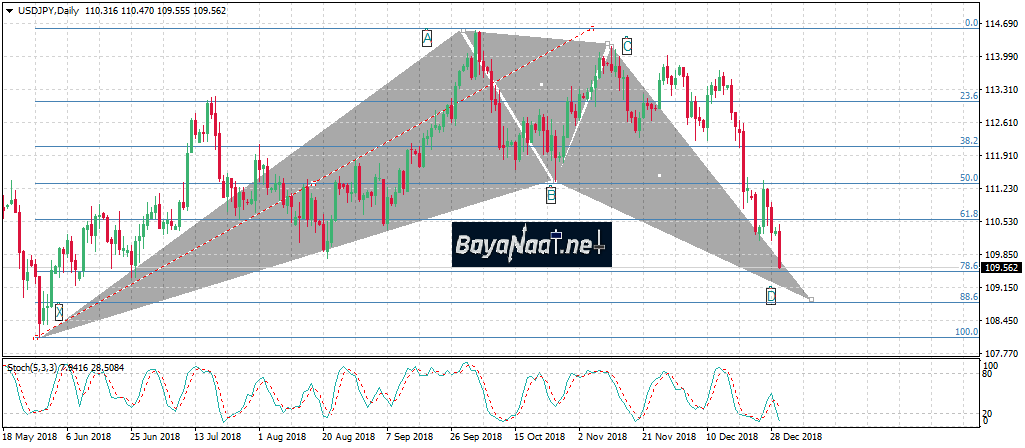
Task: Select the 0.0 Fibonacci level label
Action: (x=970, y=23)
